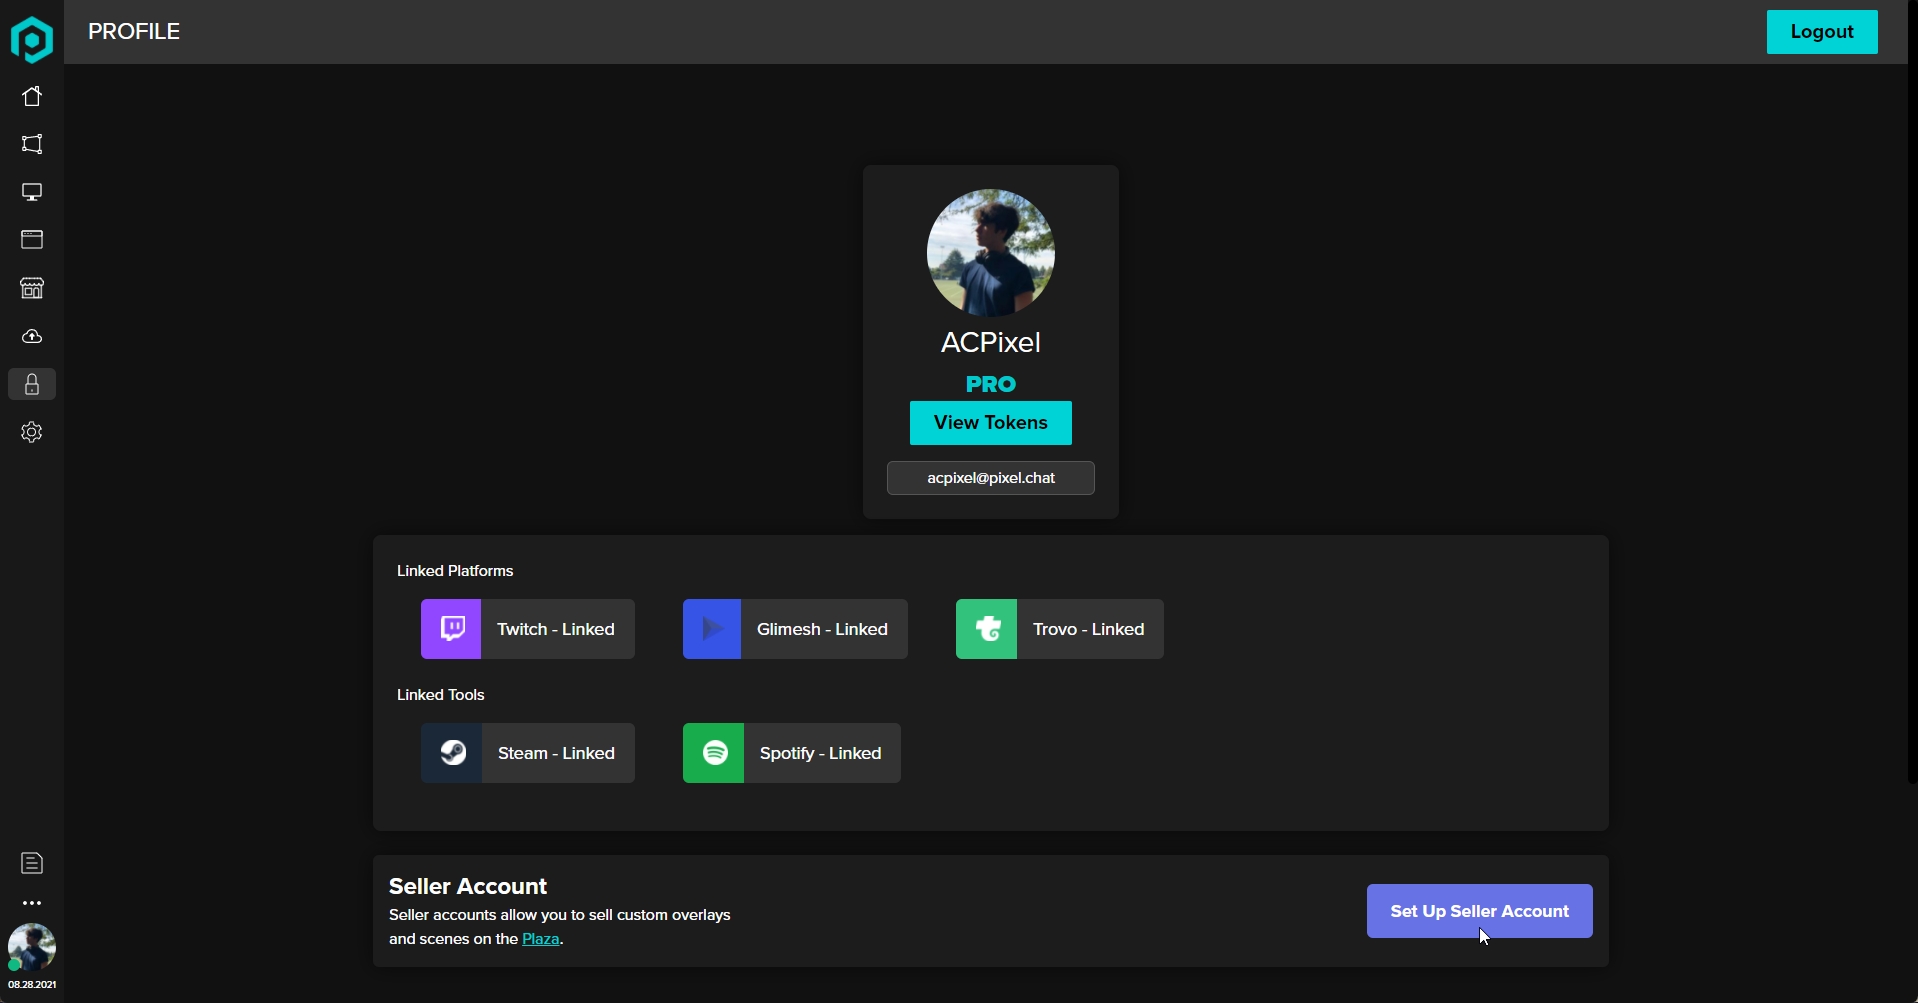
Task: Click the View Tokens button
Action: (990, 423)
